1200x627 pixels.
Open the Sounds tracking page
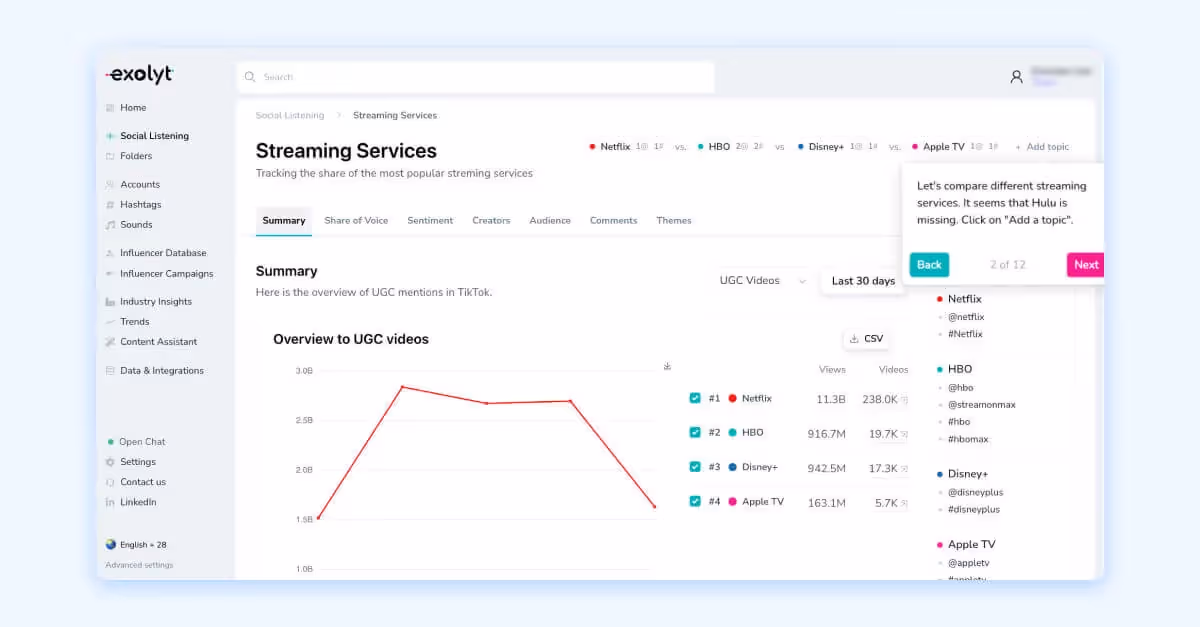[137, 224]
